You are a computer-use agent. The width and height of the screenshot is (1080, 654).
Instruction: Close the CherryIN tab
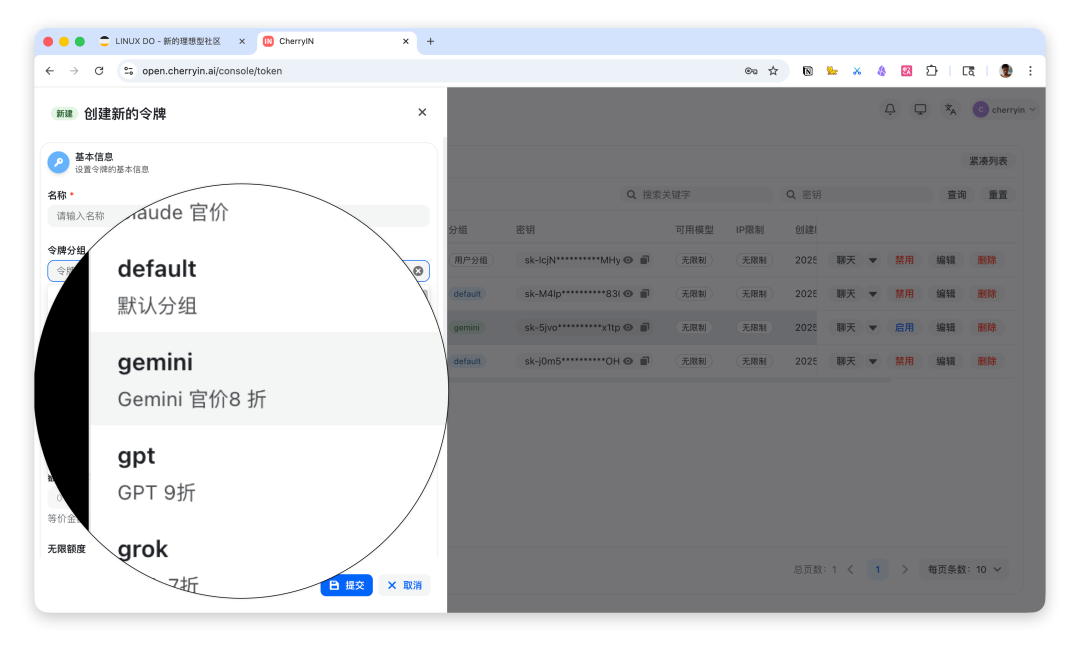pyautogui.click(x=406, y=41)
